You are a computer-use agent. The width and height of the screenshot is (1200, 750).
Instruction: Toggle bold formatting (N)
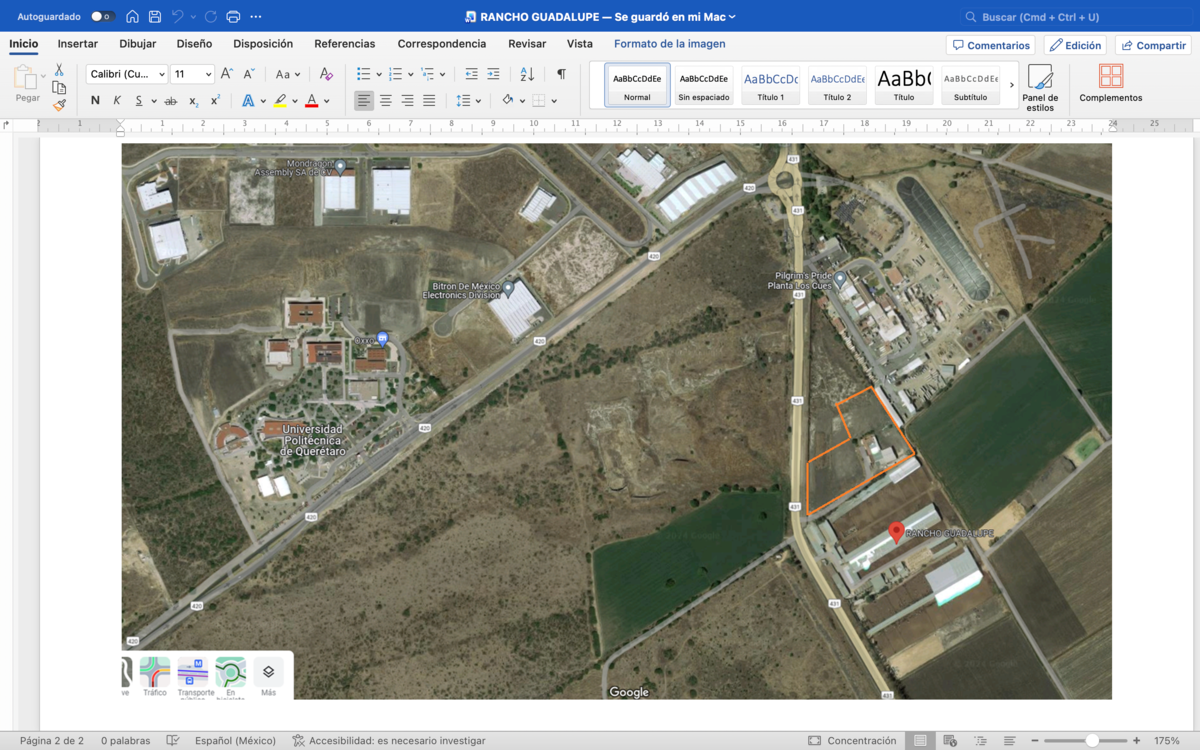click(x=95, y=100)
